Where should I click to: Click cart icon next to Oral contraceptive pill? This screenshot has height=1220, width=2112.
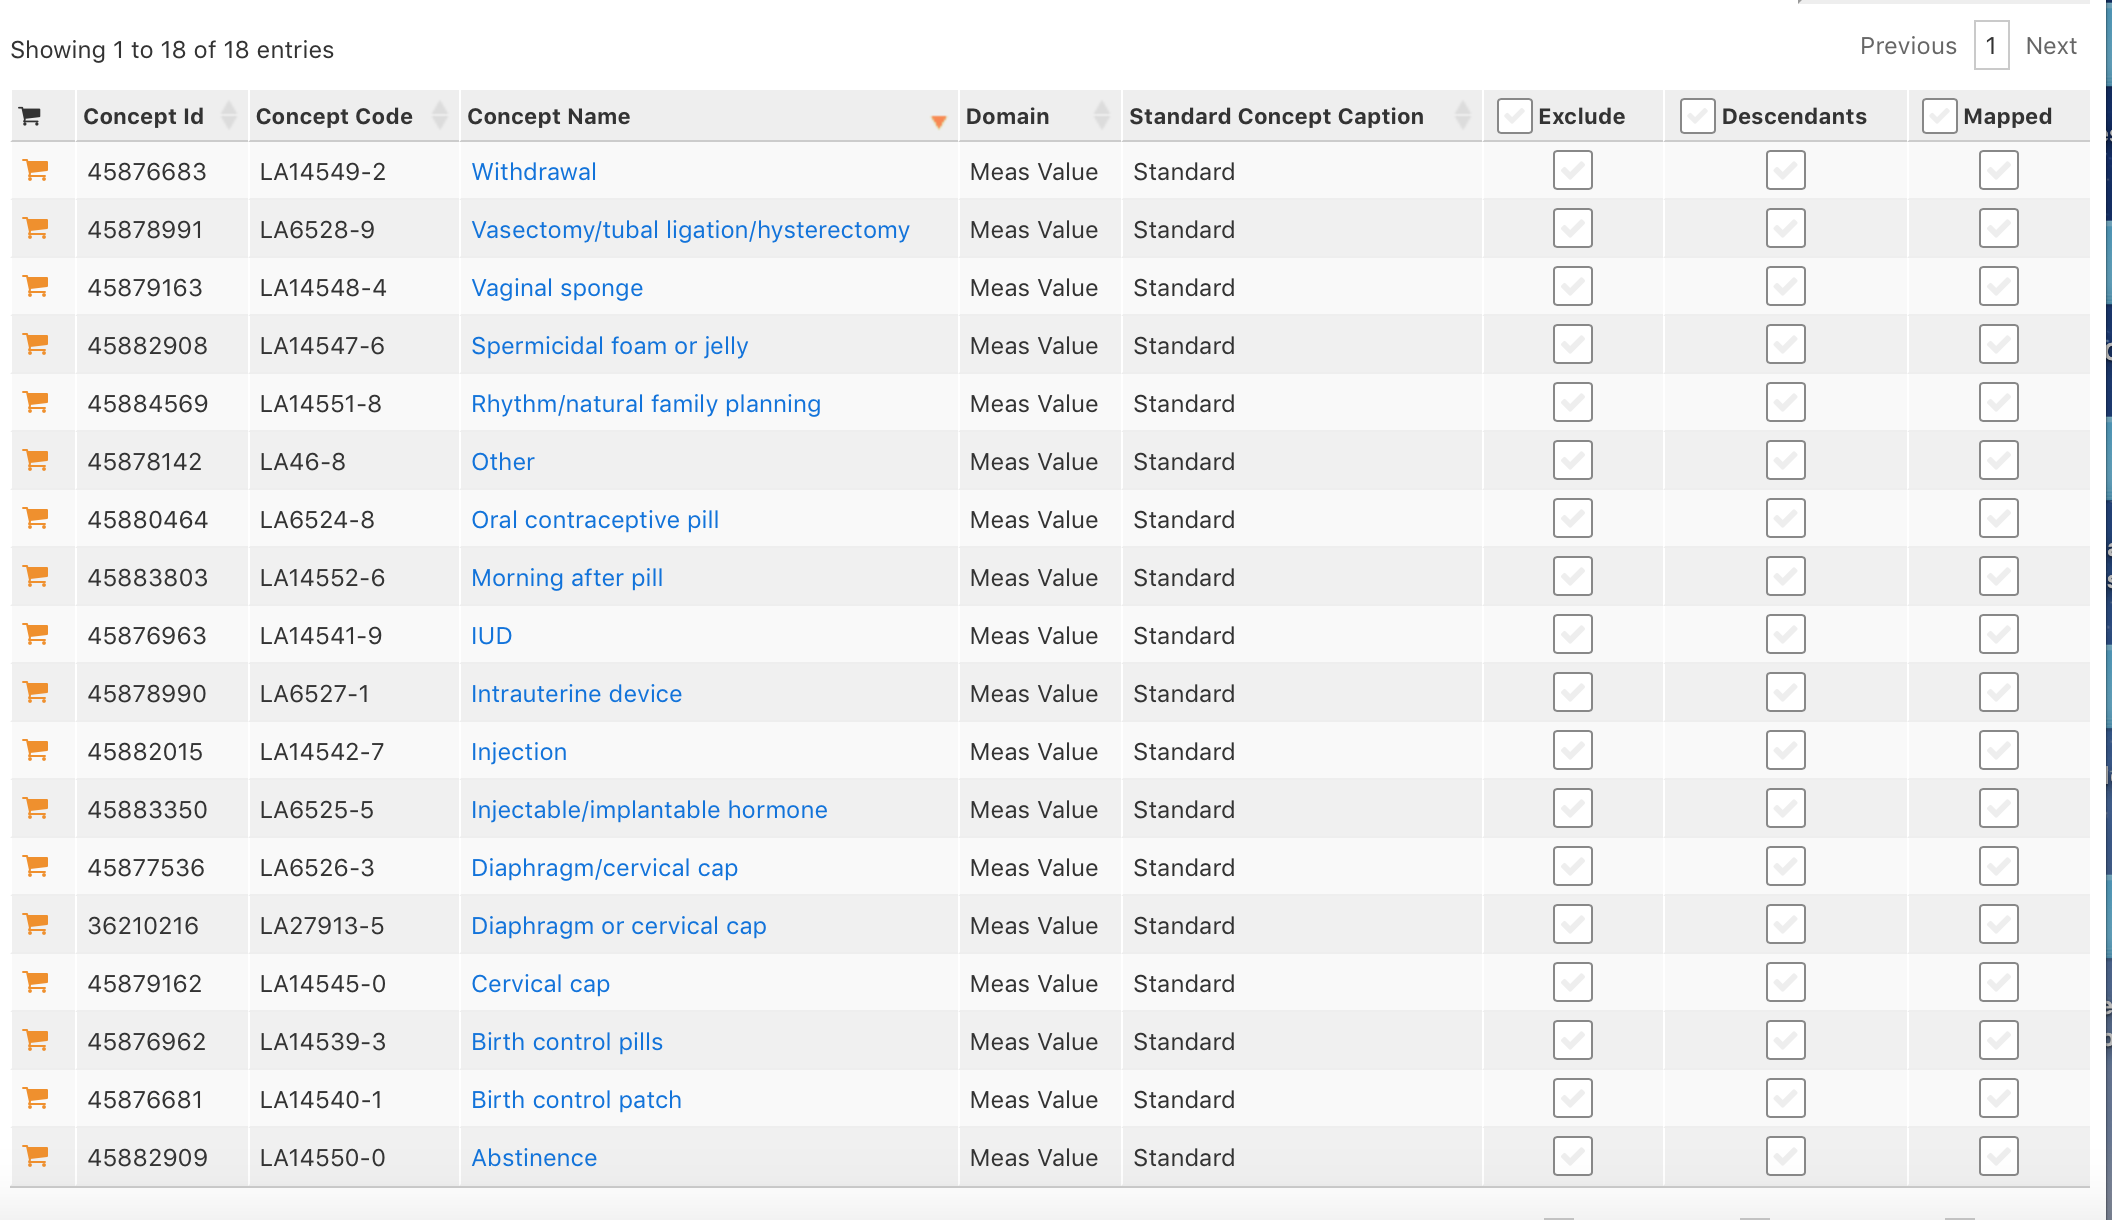pyautogui.click(x=36, y=519)
